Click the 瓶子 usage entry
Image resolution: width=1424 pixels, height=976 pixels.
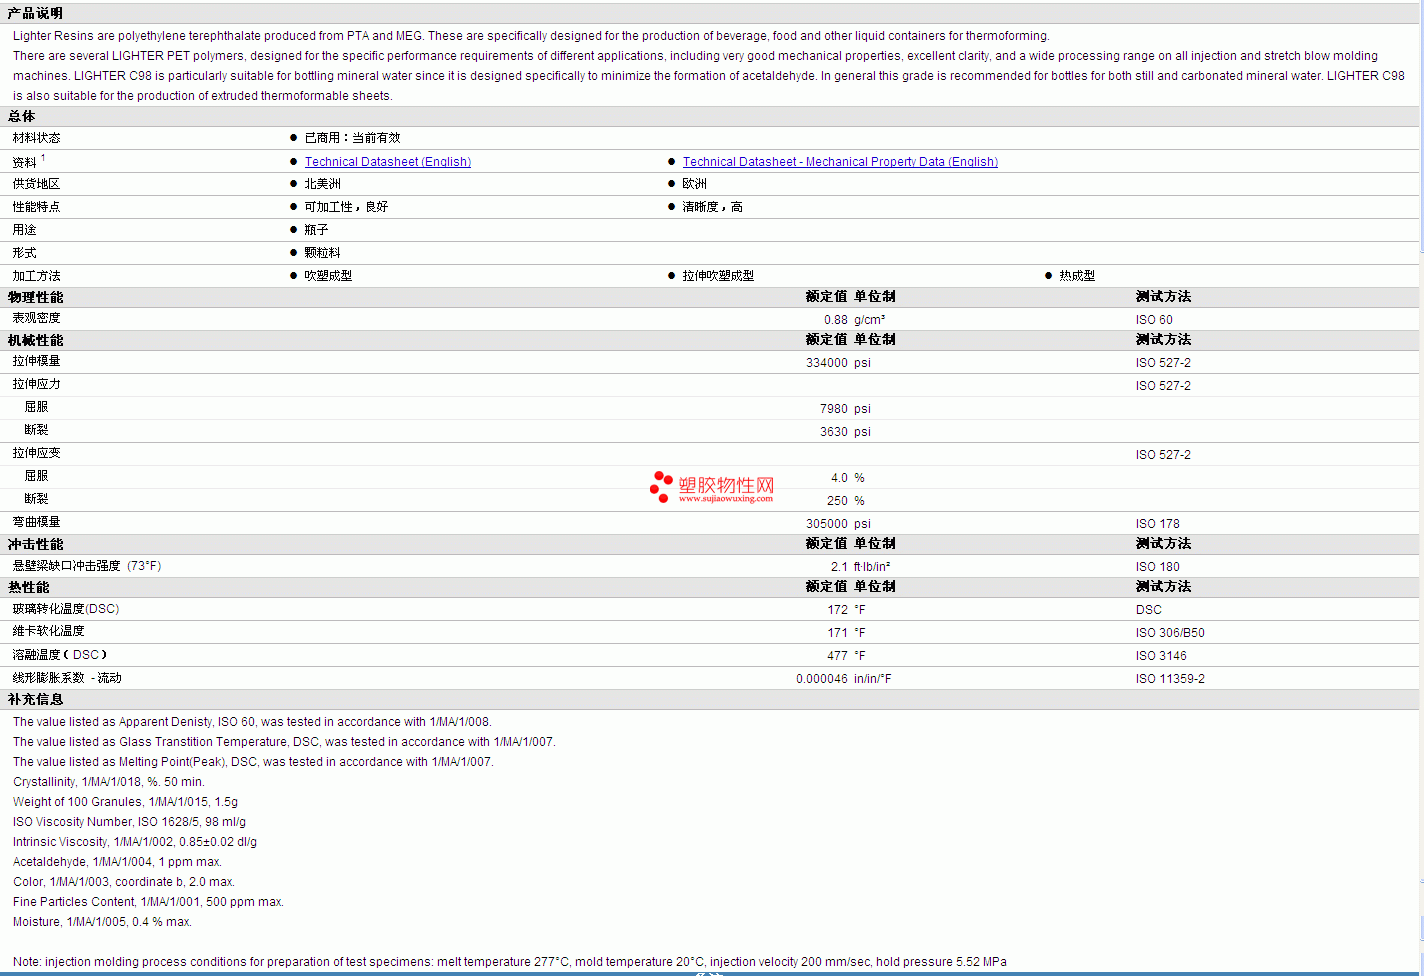pyautogui.click(x=316, y=230)
